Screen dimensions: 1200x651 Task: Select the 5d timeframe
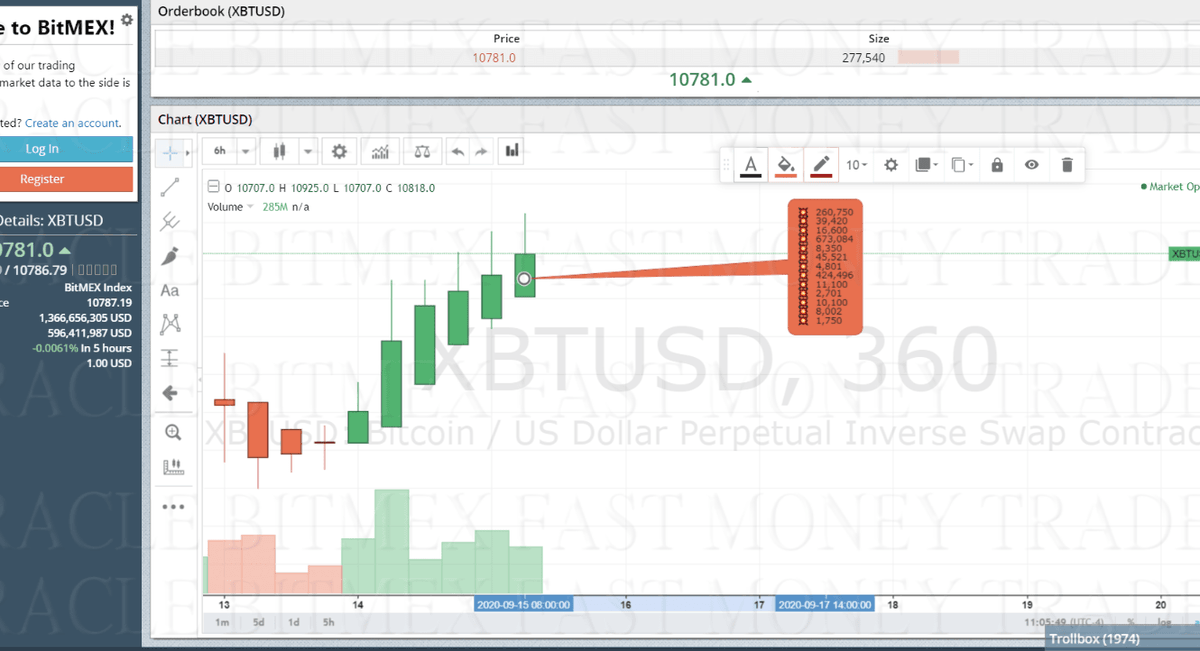click(258, 622)
